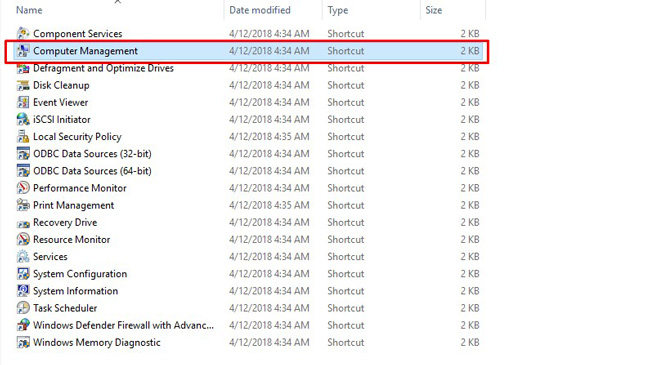Screen dimensions: 650x365
Task: Select the iSCSI Initiator file name
Action: coord(62,119)
